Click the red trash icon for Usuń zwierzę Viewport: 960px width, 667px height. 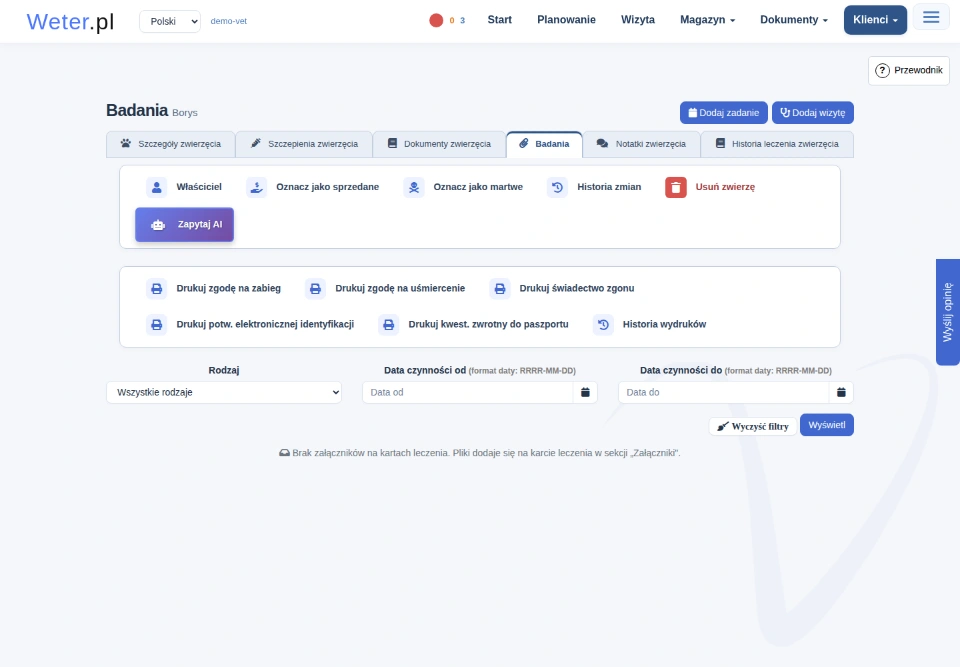676,187
